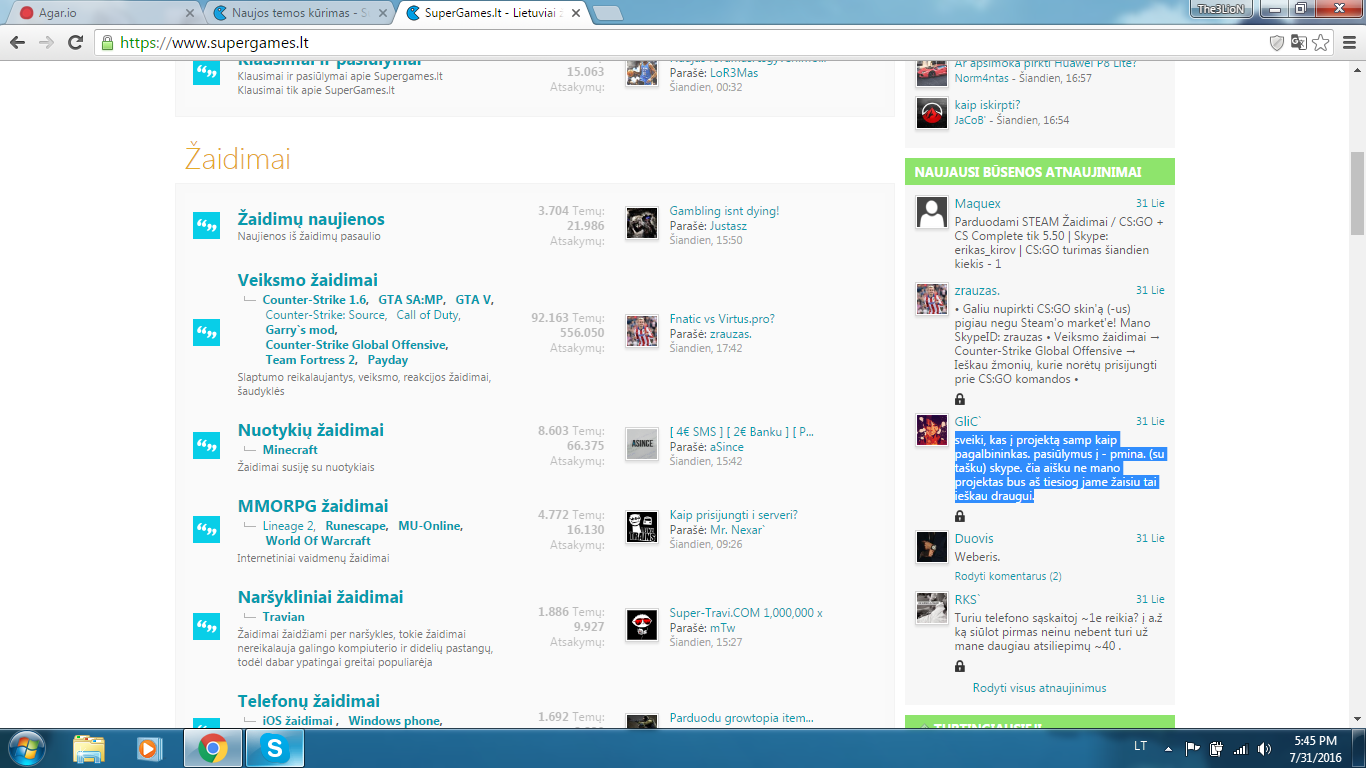This screenshot has width=1366, height=768.
Task: Click the quote icon beside MMORPG žaidimai
Action: 206,528
